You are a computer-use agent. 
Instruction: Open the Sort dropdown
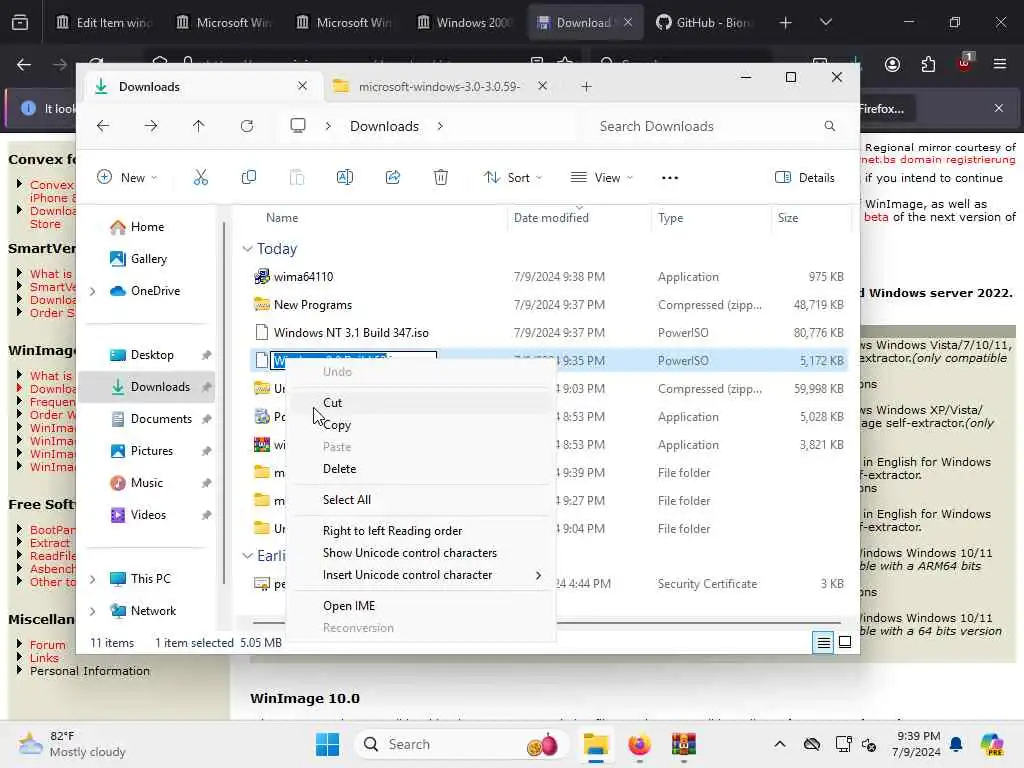[513, 178]
